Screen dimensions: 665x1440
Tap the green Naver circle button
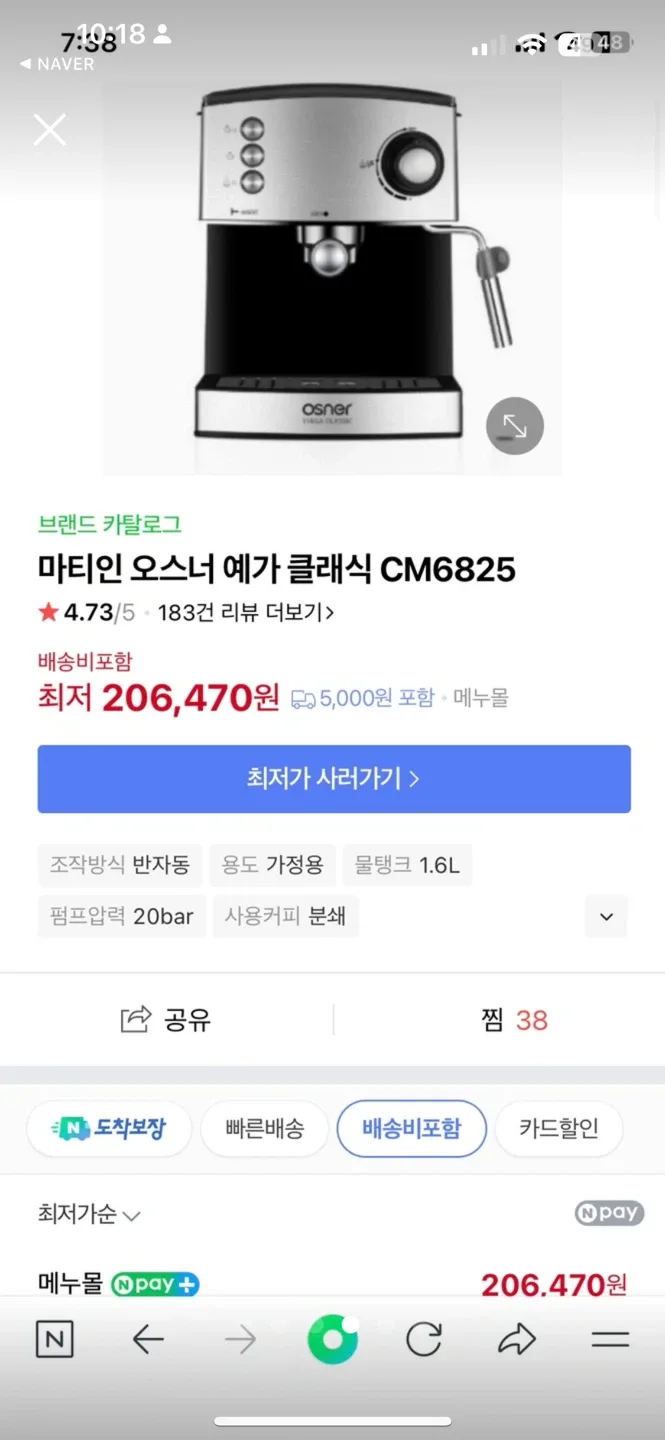click(x=332, y=1339)
